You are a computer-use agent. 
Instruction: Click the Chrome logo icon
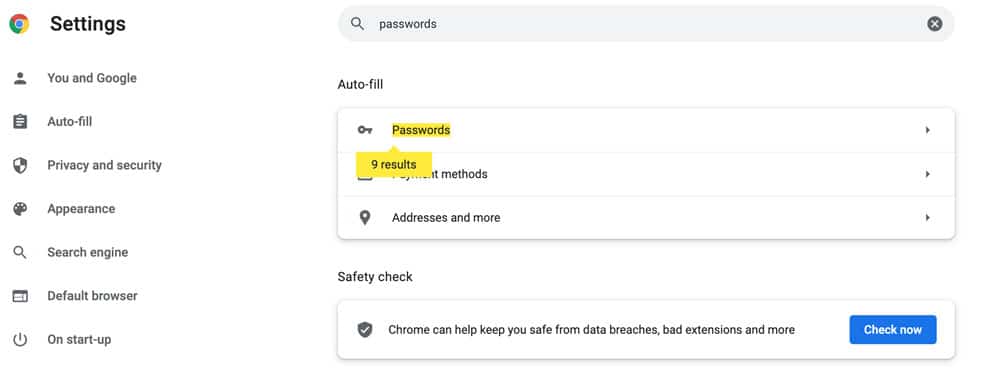(19, 24)
